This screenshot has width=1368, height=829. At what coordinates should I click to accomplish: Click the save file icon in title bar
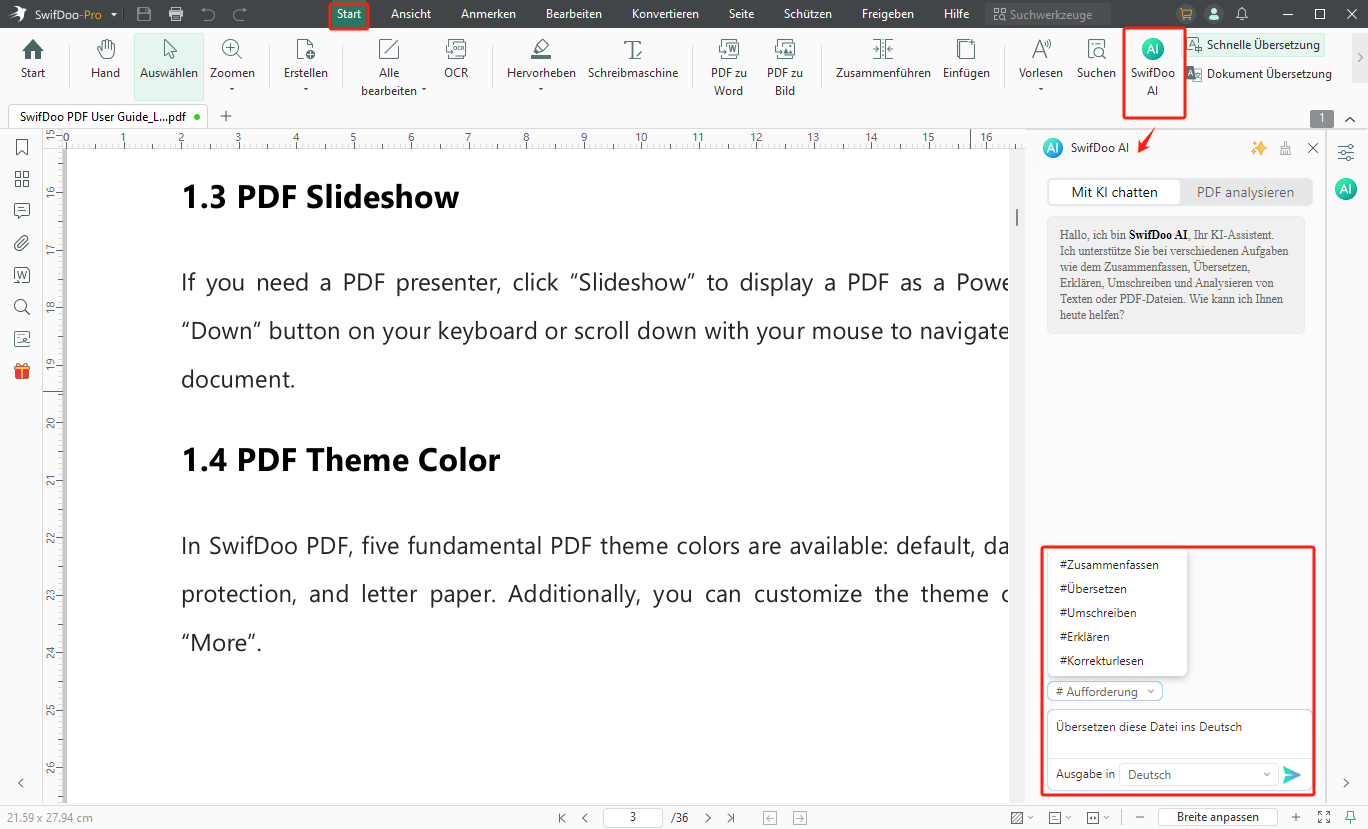144,14
